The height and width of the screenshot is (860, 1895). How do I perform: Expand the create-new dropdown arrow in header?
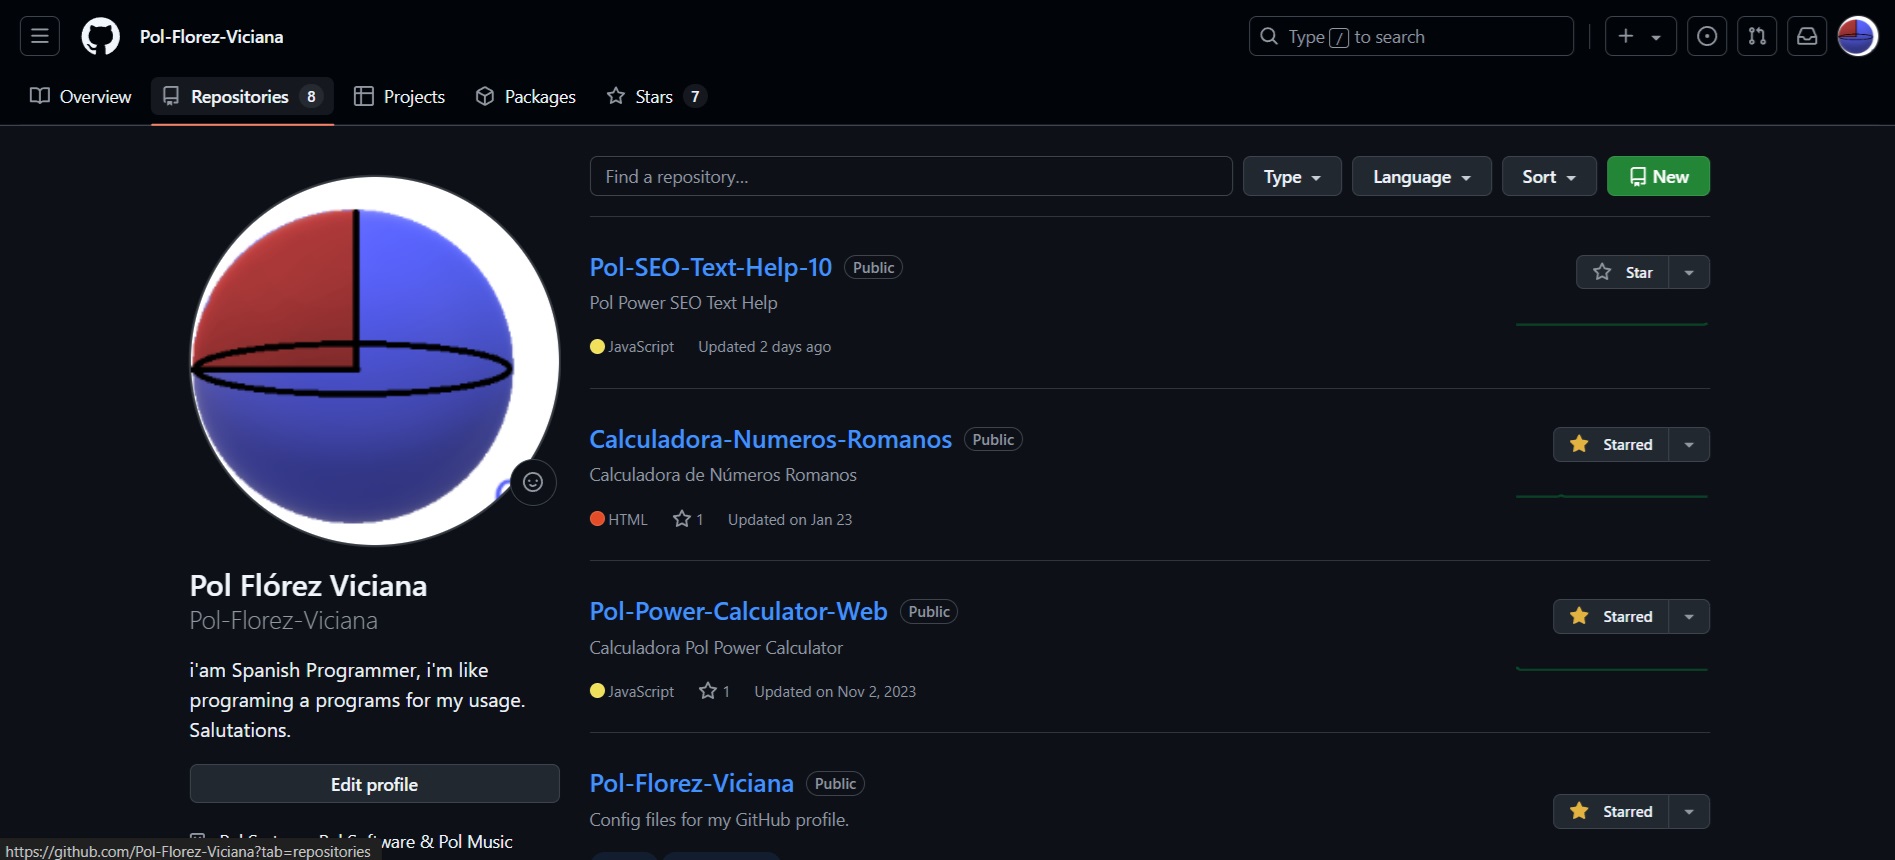[x=1656, y=37]
